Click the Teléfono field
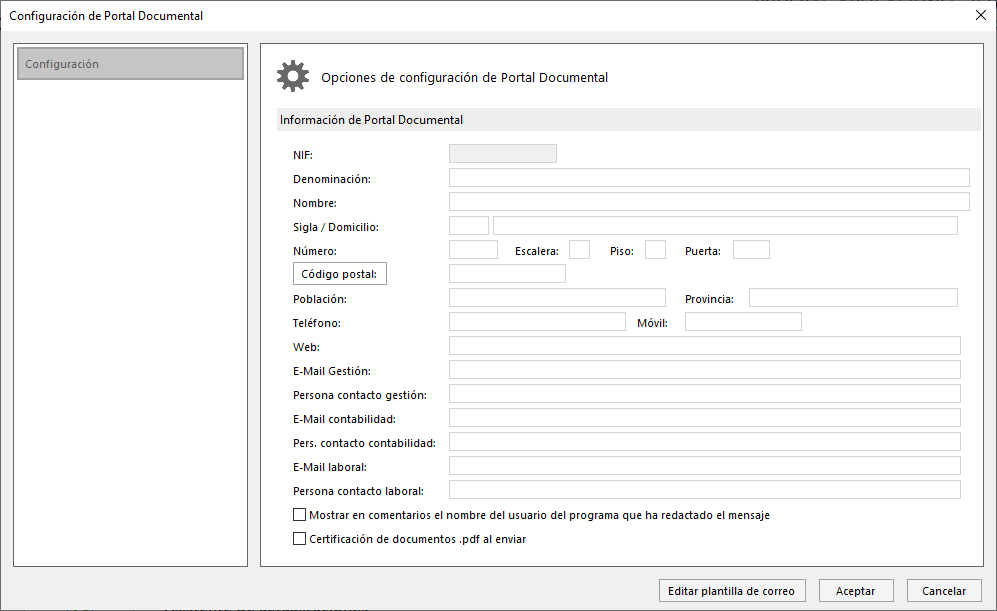 [537, 322]
